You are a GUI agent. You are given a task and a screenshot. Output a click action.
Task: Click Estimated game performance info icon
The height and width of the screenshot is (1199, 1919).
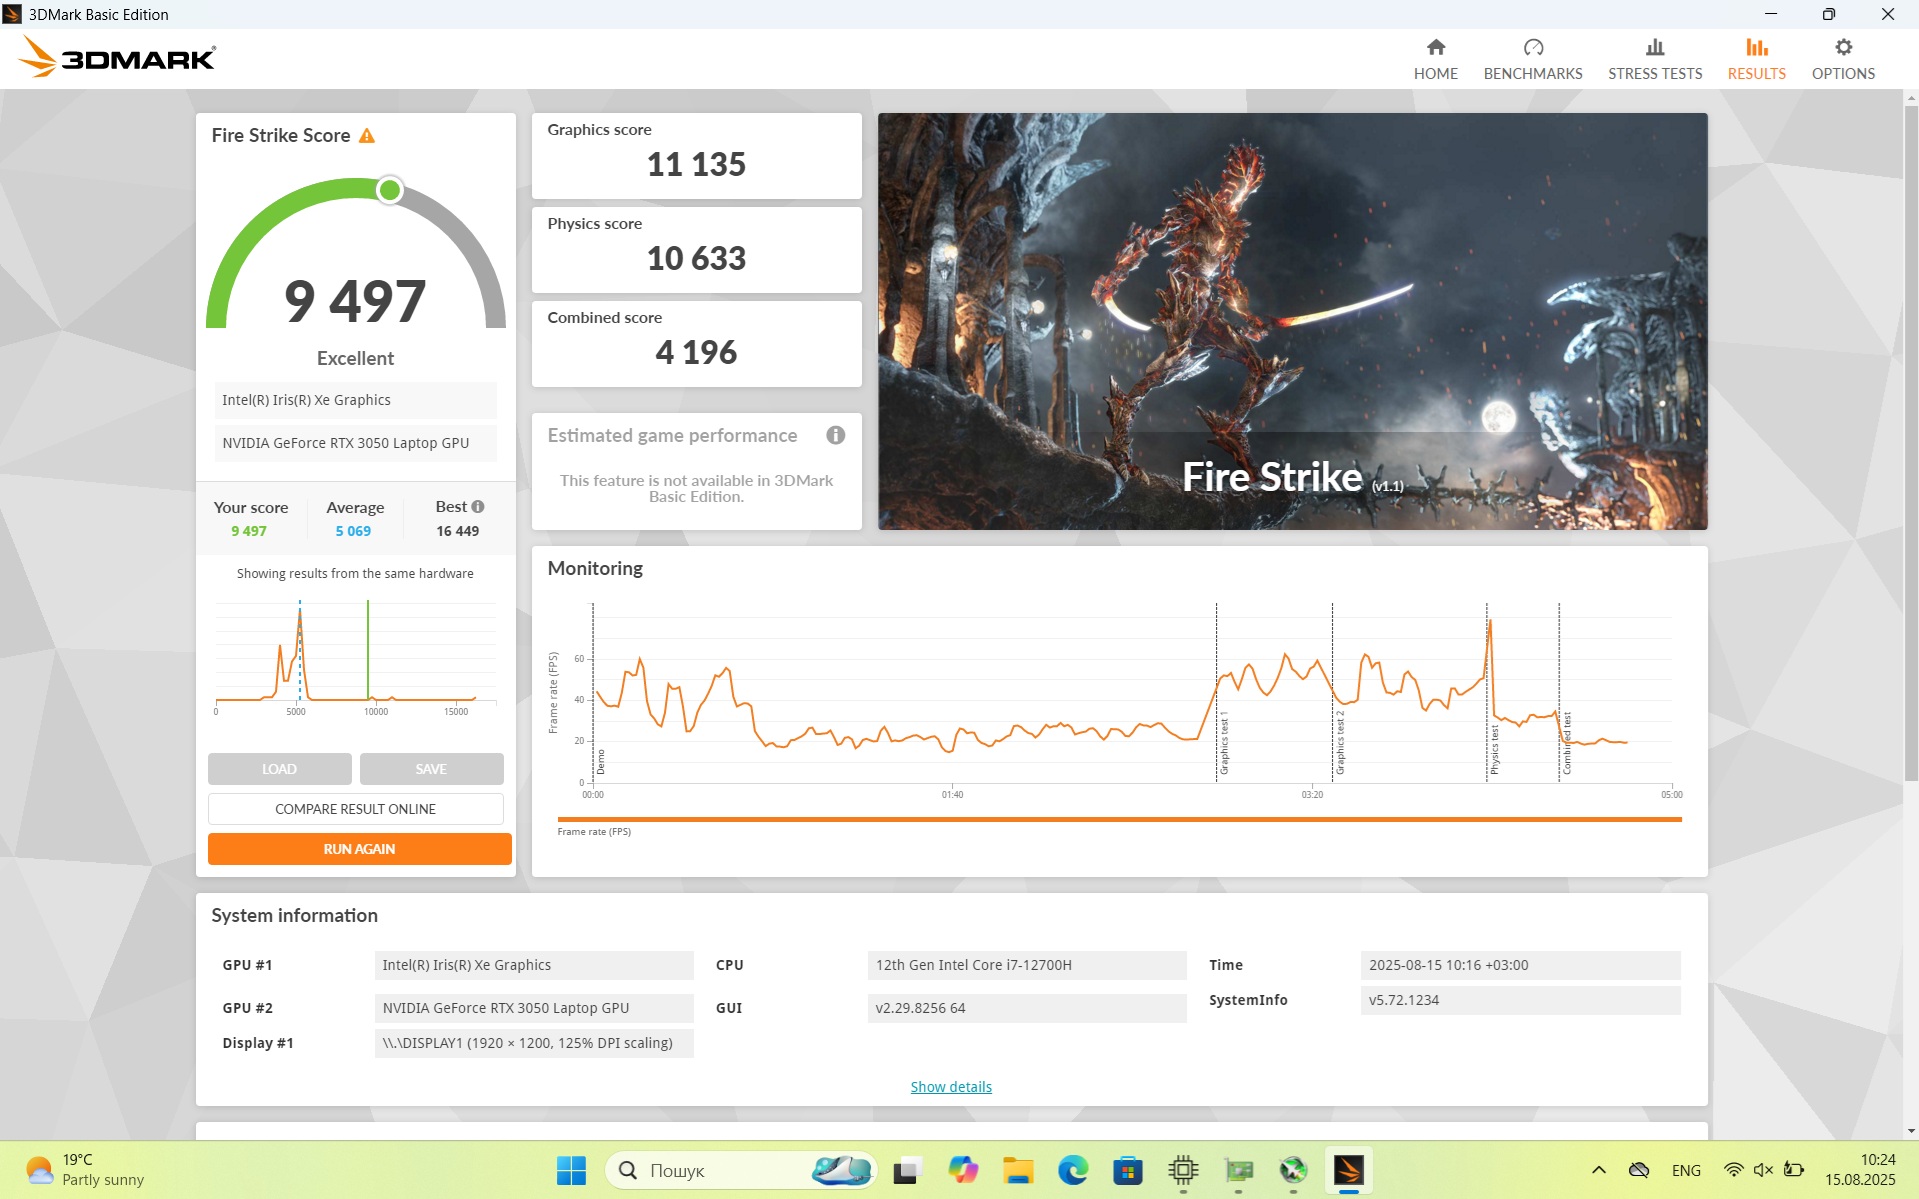(836, 435)
